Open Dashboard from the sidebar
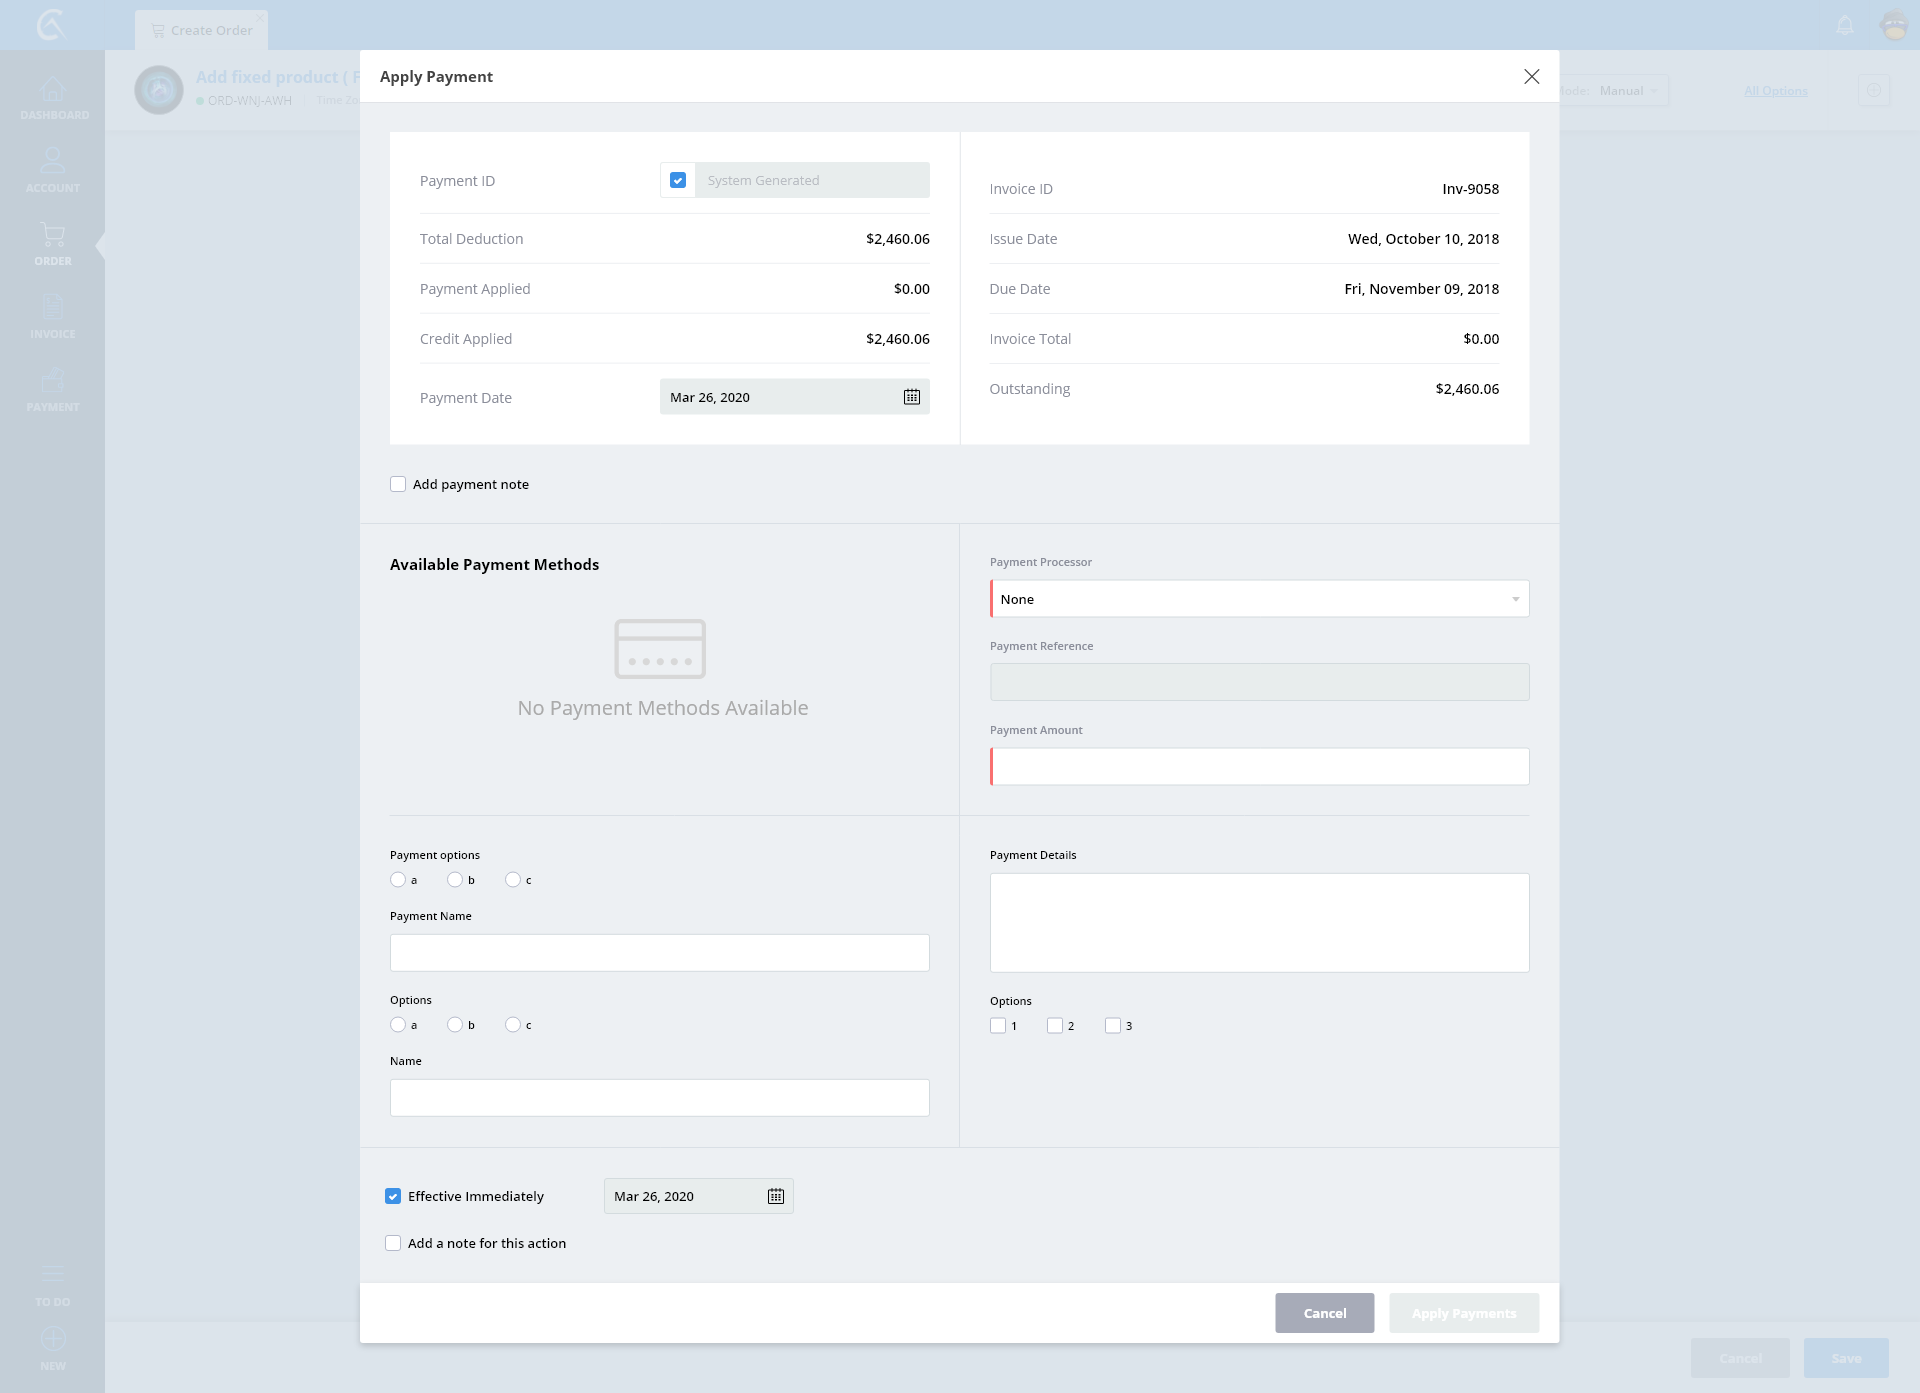Screen dimensions: 1920x1393 (53, 98)
